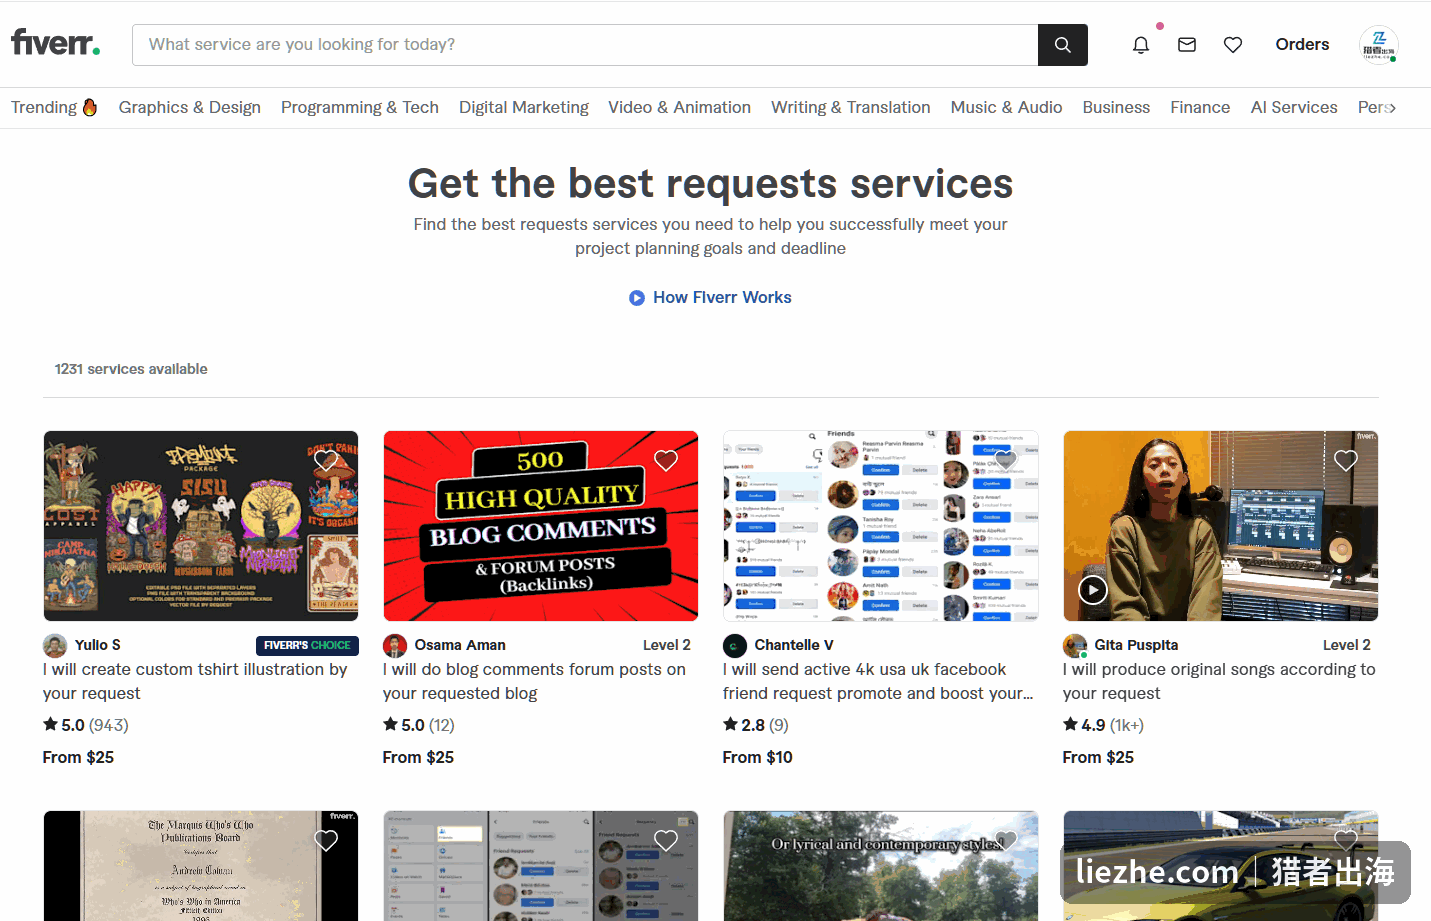Open the Trending category
The height and width of the screenshot is (921, 1431).
pyautogui.click(x=54, y=107)
